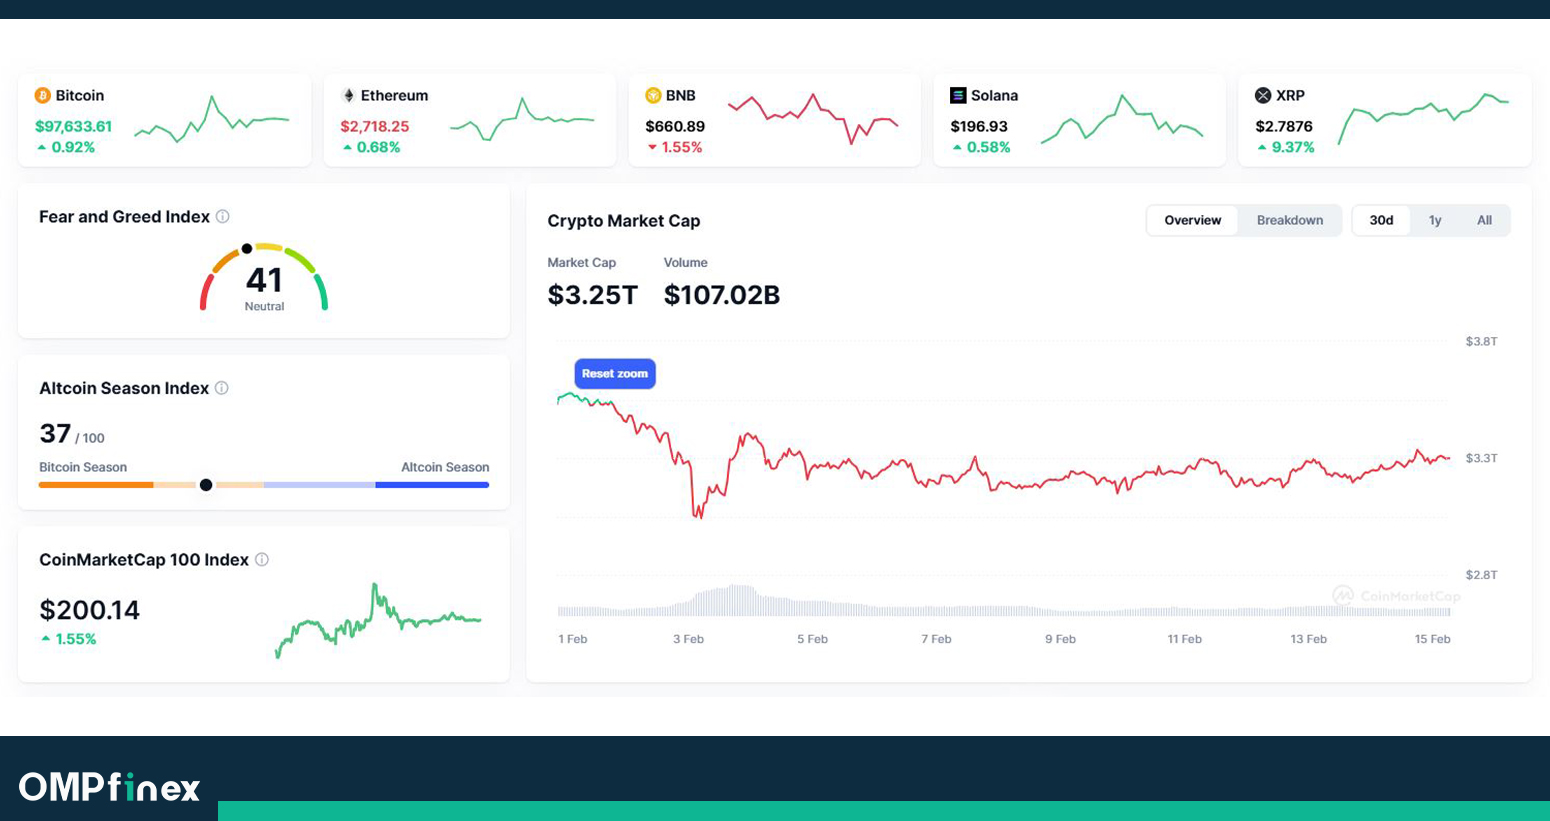Click the Ethereum diamond icon
Screen dimensions: 1550x821
pos(349,96)
